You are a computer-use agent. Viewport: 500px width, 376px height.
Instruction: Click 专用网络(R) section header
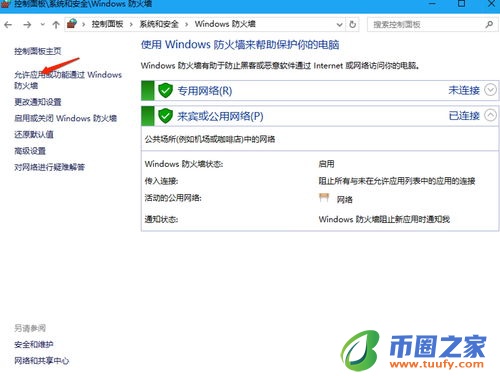(205, 90)
